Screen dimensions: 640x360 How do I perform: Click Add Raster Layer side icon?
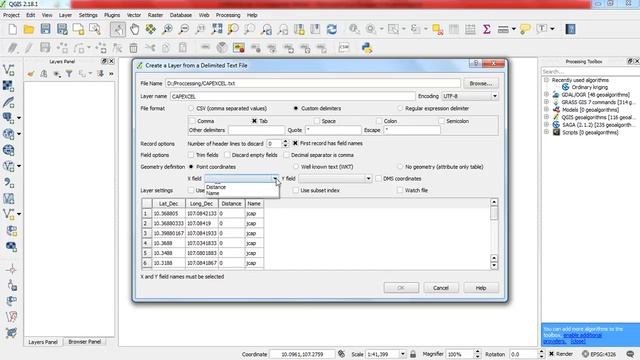(x=9, y=86)
